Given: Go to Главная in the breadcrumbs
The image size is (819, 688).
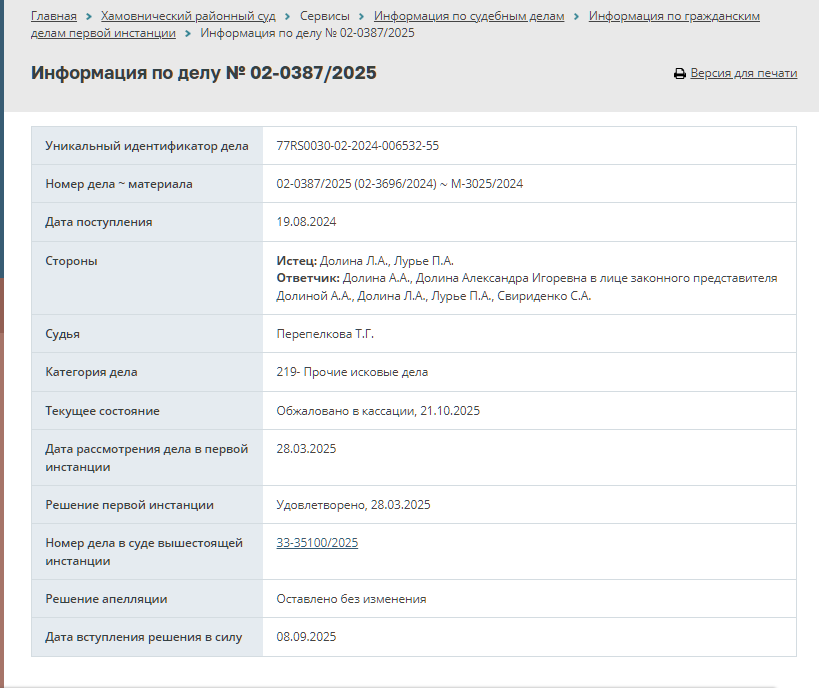Looking at the screenshot, I should coord(54,17).
